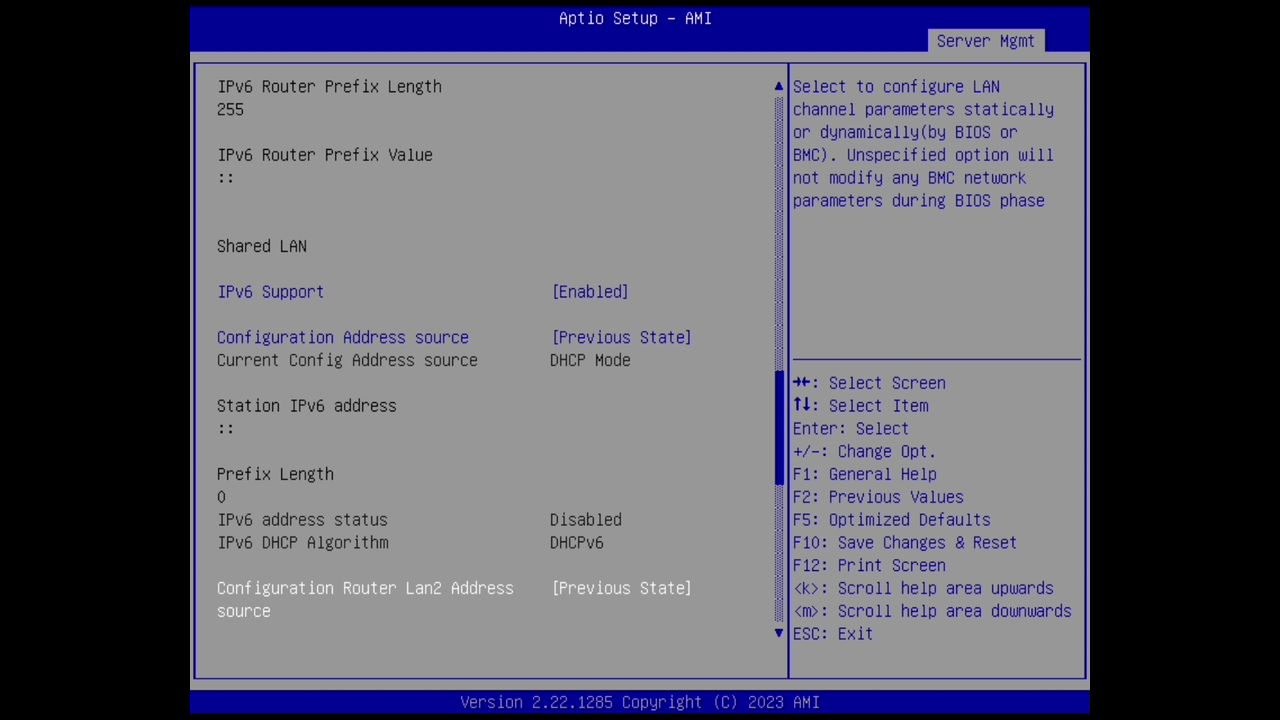This screenshot has height=720, width=1280.
Task: Click the DHCPv6 value
Action: (x=577, y=543)
